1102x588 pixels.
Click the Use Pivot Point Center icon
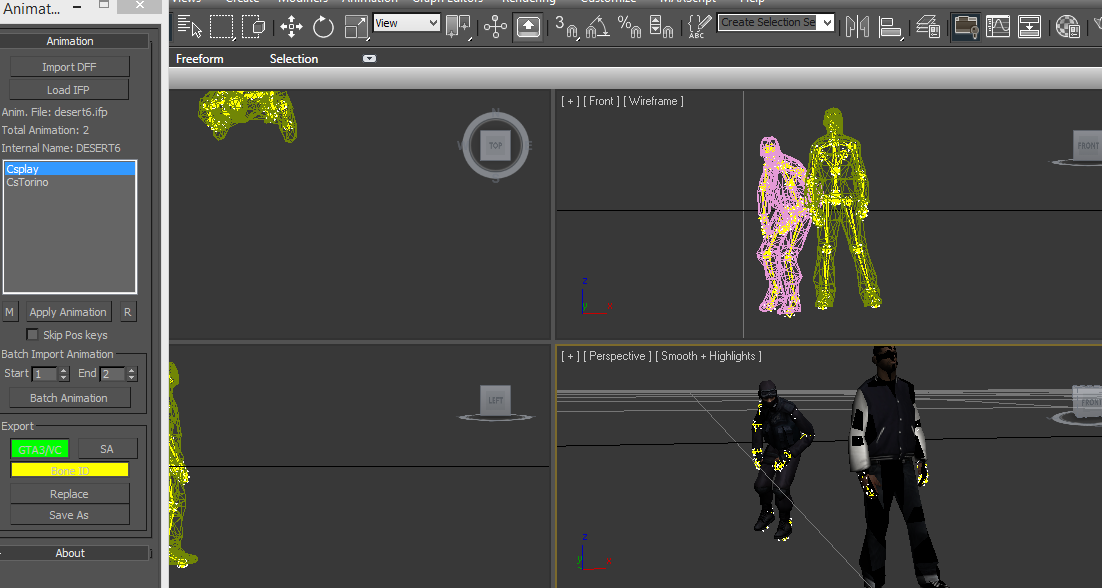[458, 27]
